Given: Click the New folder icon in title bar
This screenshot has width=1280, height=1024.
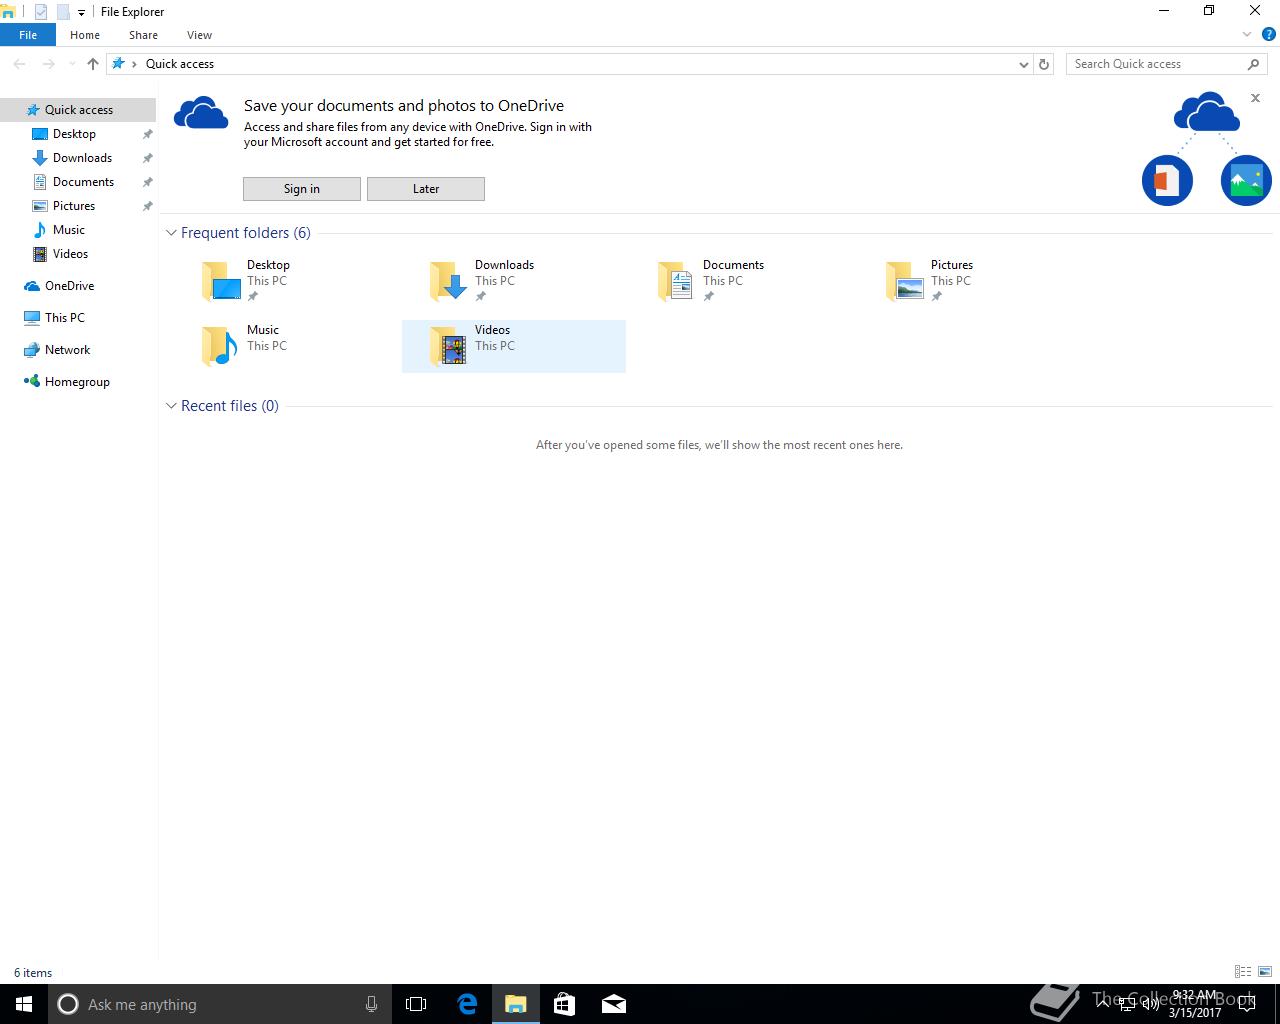Looking at the screenshot, I should tap(62, 12).
